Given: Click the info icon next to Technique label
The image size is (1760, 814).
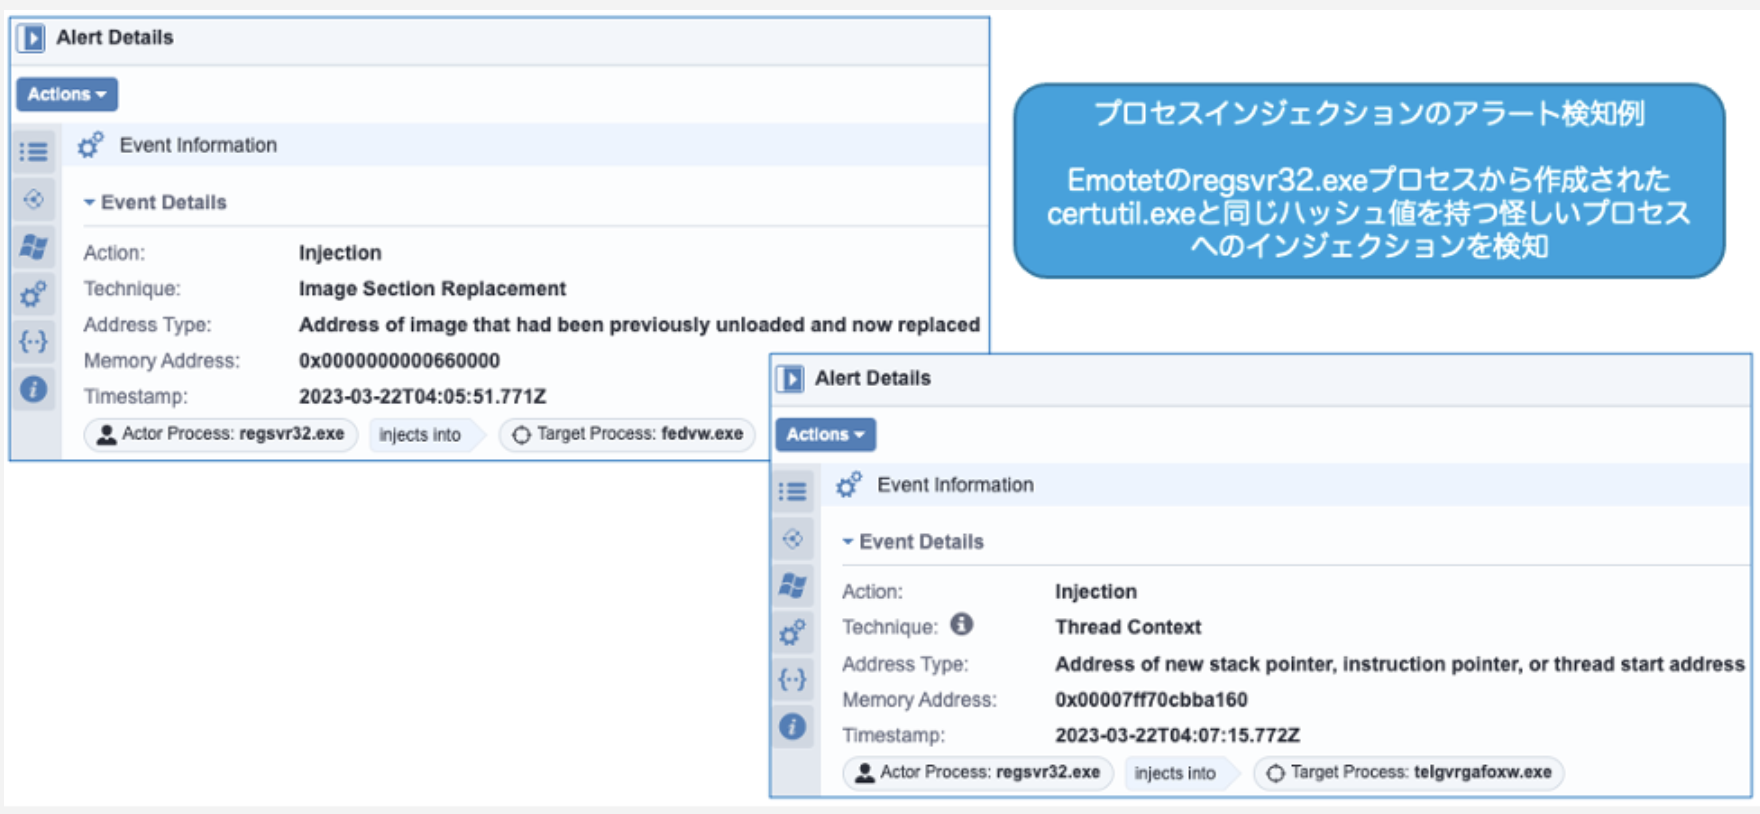Looking at the screenshot, I should pyautogui.click(x=961, y=625).
